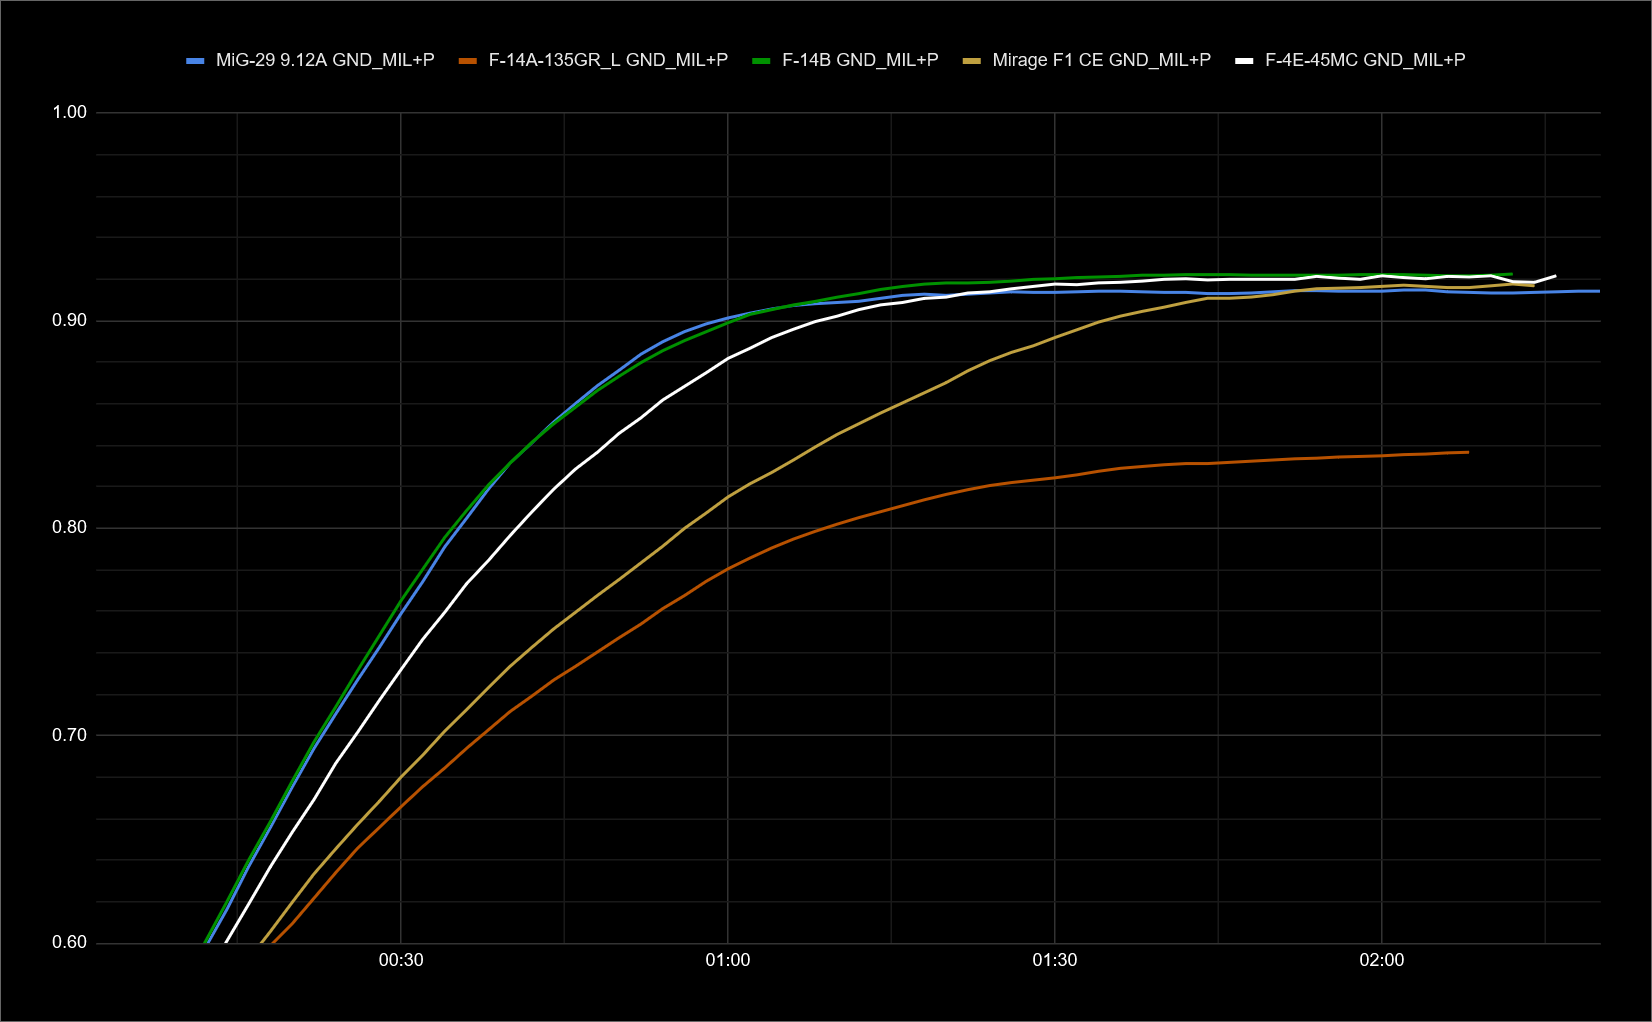
Task: Click the 1.00 y-axis label
Action: 70,112
